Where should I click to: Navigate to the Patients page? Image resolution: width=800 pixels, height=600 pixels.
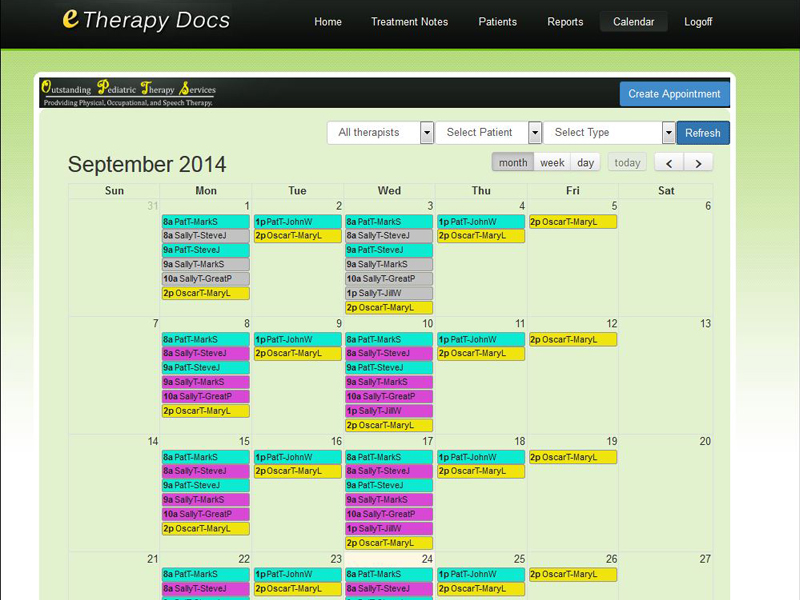[498, 22]
